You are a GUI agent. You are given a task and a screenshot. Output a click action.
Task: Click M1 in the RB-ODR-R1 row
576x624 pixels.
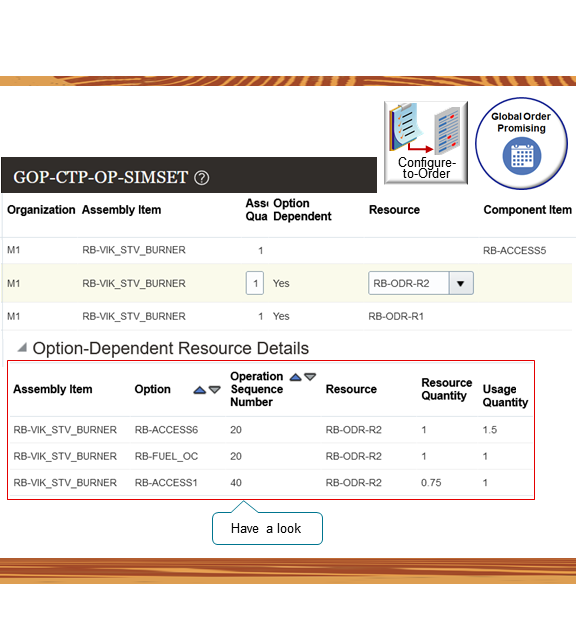click(14, 316)
